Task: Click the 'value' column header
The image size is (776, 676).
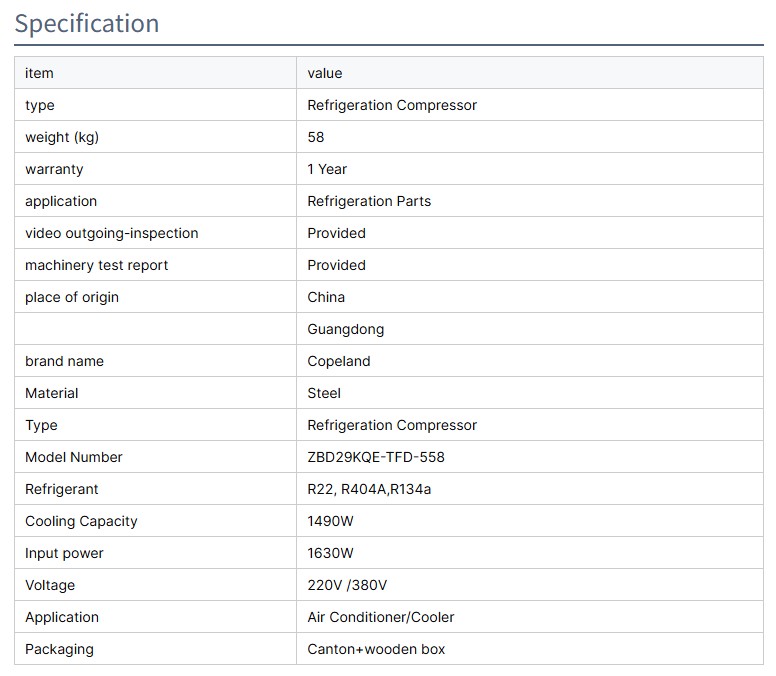Action: point(325,73)
